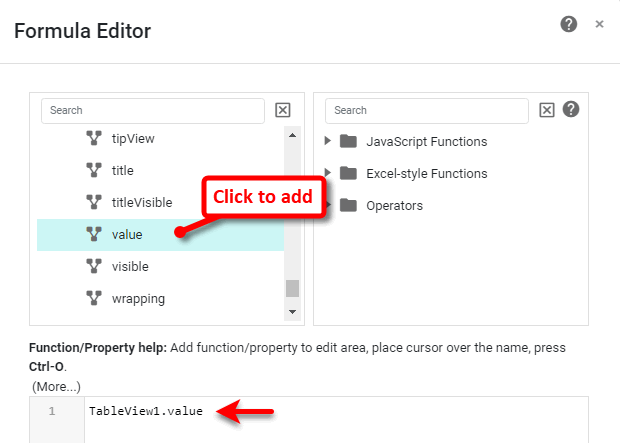Clear the functions panel search box
Screen dimensions: 620x443
tap(547, 110)
